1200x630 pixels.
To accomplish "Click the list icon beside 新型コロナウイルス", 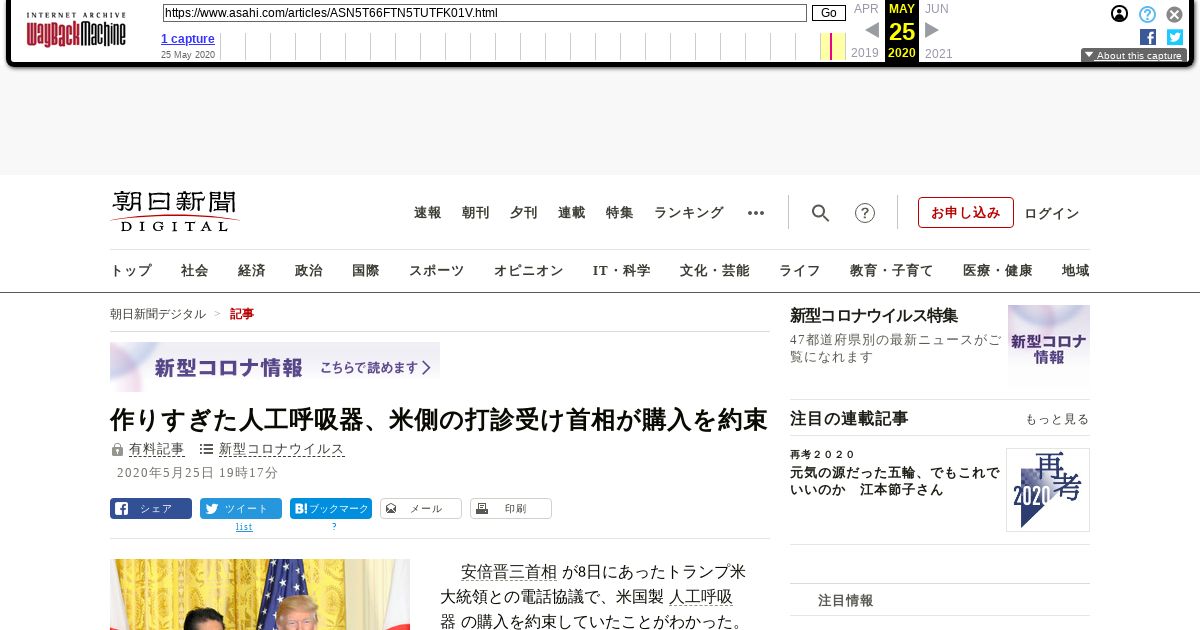I will [x=206, y=450].
